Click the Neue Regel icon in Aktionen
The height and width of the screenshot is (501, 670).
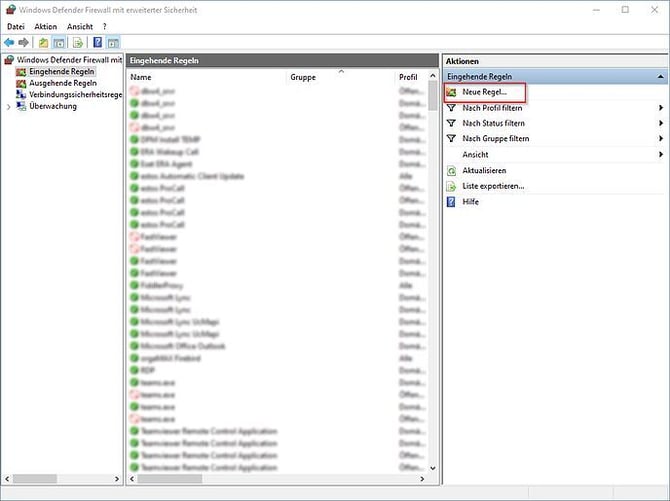point(452,92)
